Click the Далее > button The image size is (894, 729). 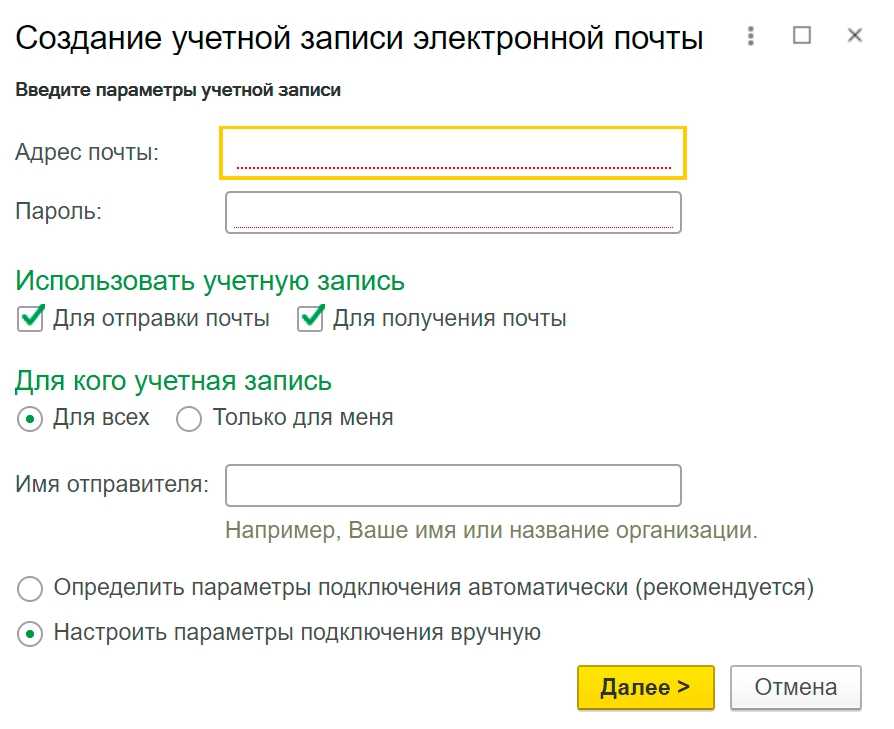coord(645,687)
